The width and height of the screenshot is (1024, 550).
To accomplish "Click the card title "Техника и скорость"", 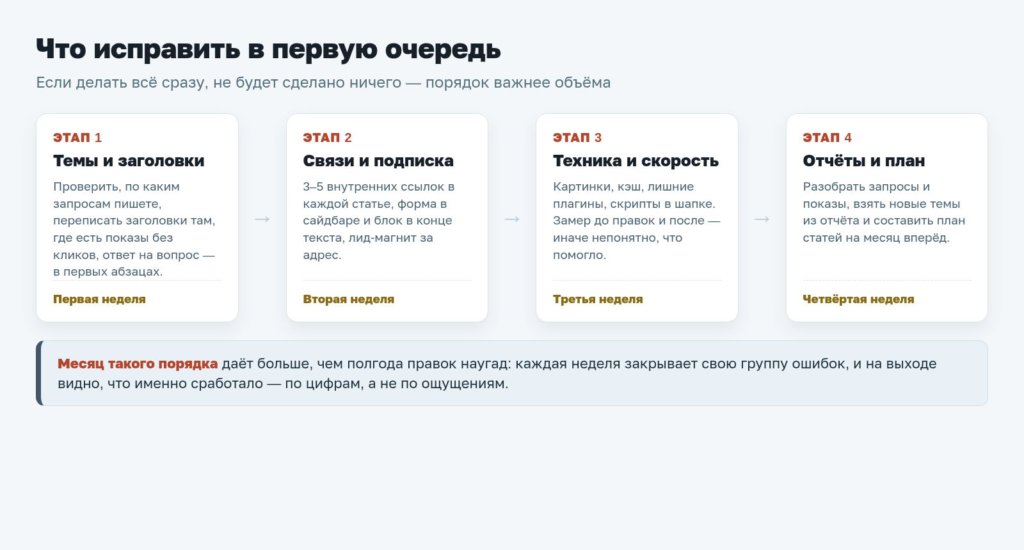I will tap(635, 161).
